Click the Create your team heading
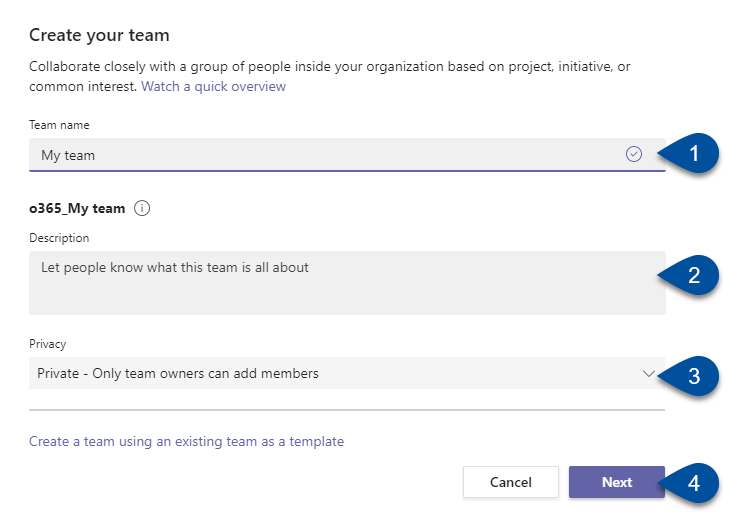The height and width of the screenshot is (523, 741). pos(99,35)
